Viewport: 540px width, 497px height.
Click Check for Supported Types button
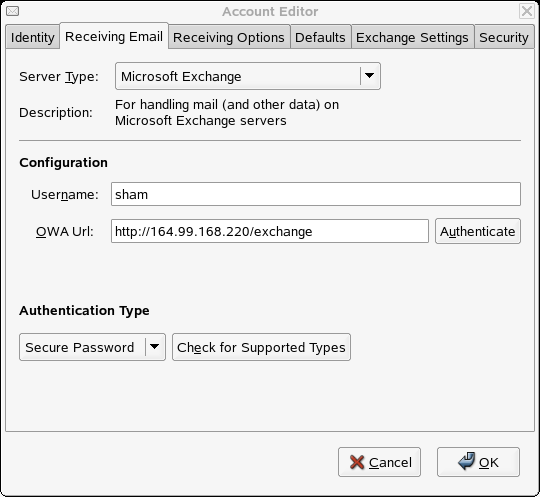pos(261,347)
